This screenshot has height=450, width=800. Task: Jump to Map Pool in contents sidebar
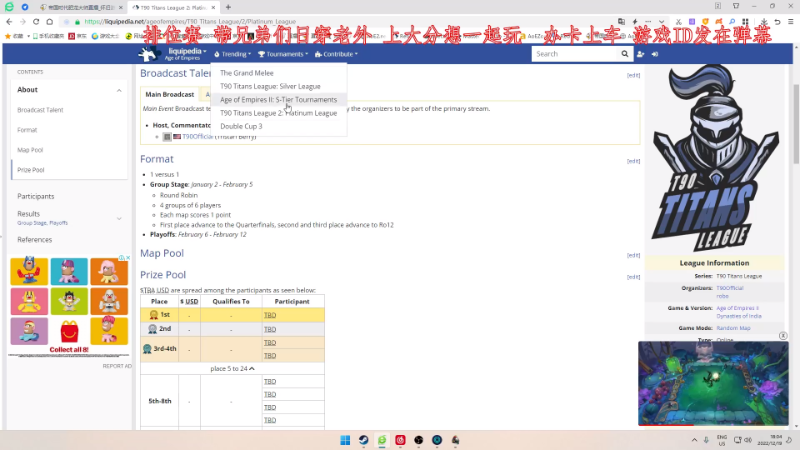(30, 150)
